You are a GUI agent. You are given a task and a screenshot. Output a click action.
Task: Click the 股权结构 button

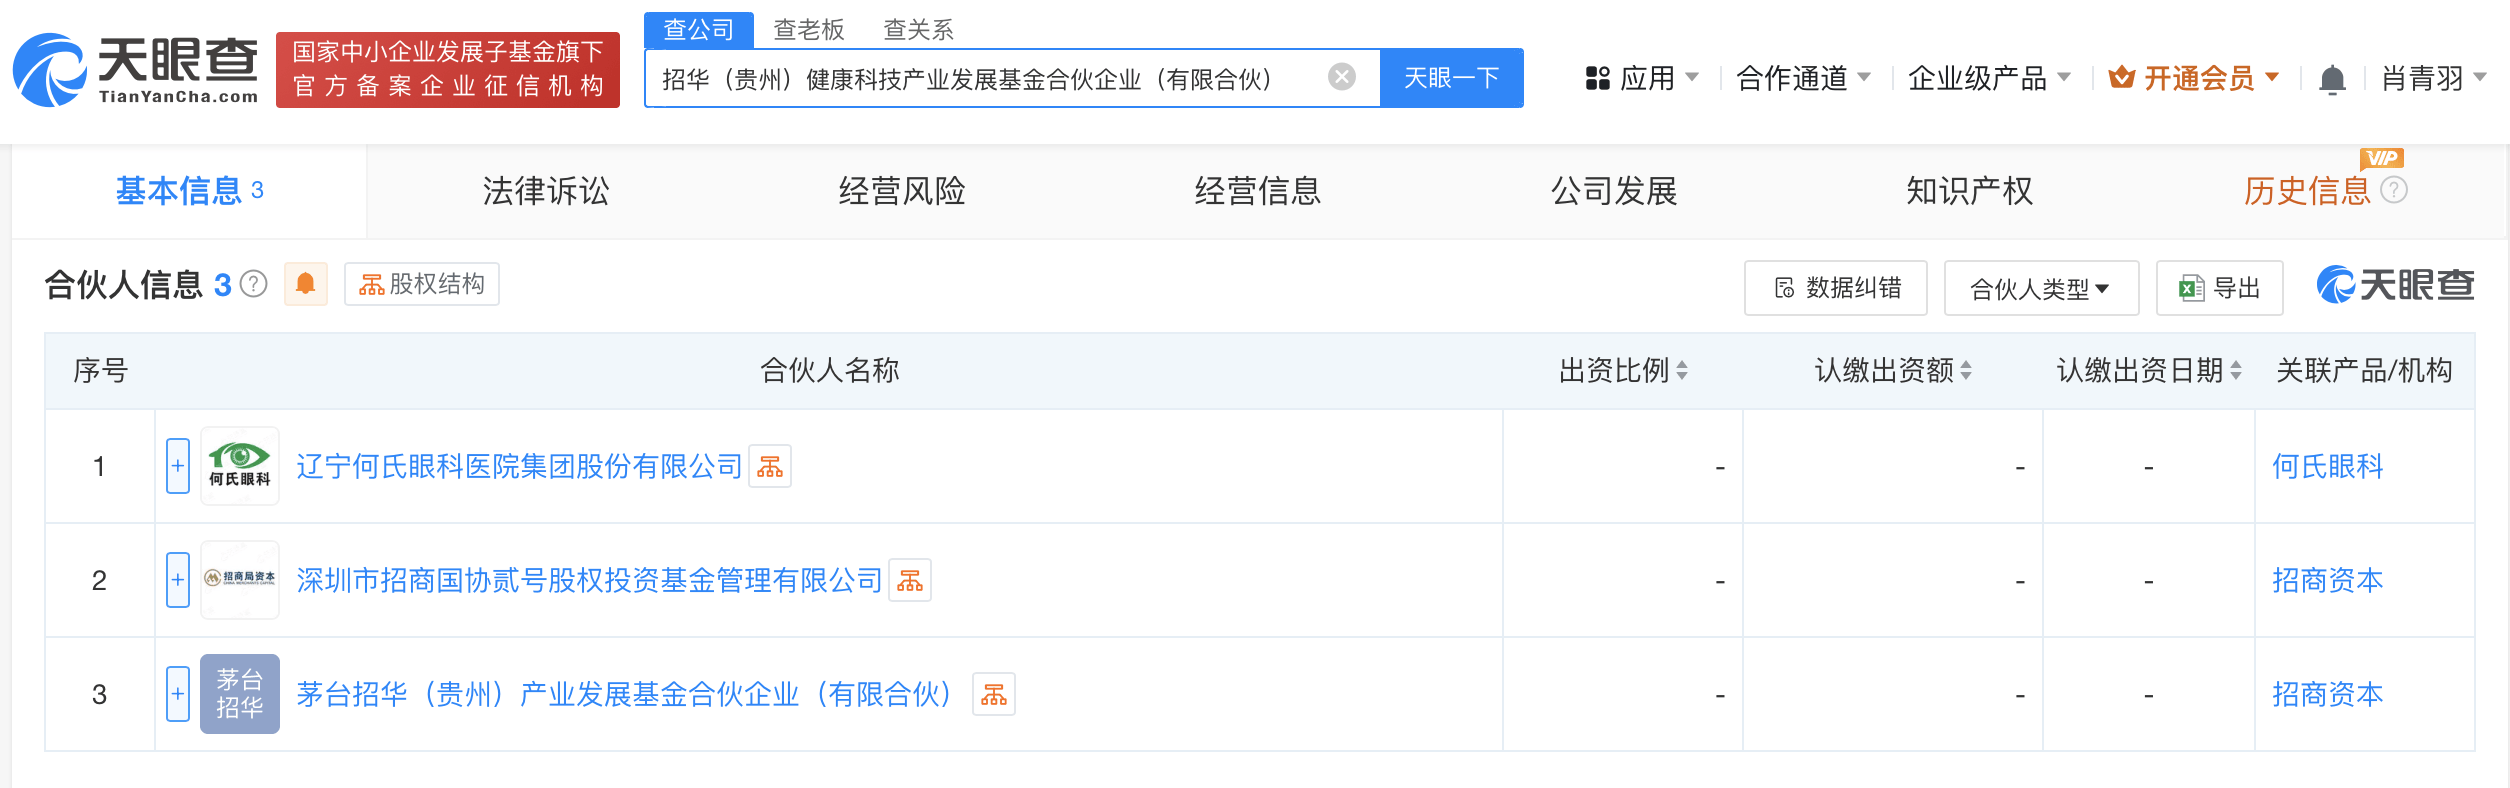pyautogui.click(x=422, y=284)
